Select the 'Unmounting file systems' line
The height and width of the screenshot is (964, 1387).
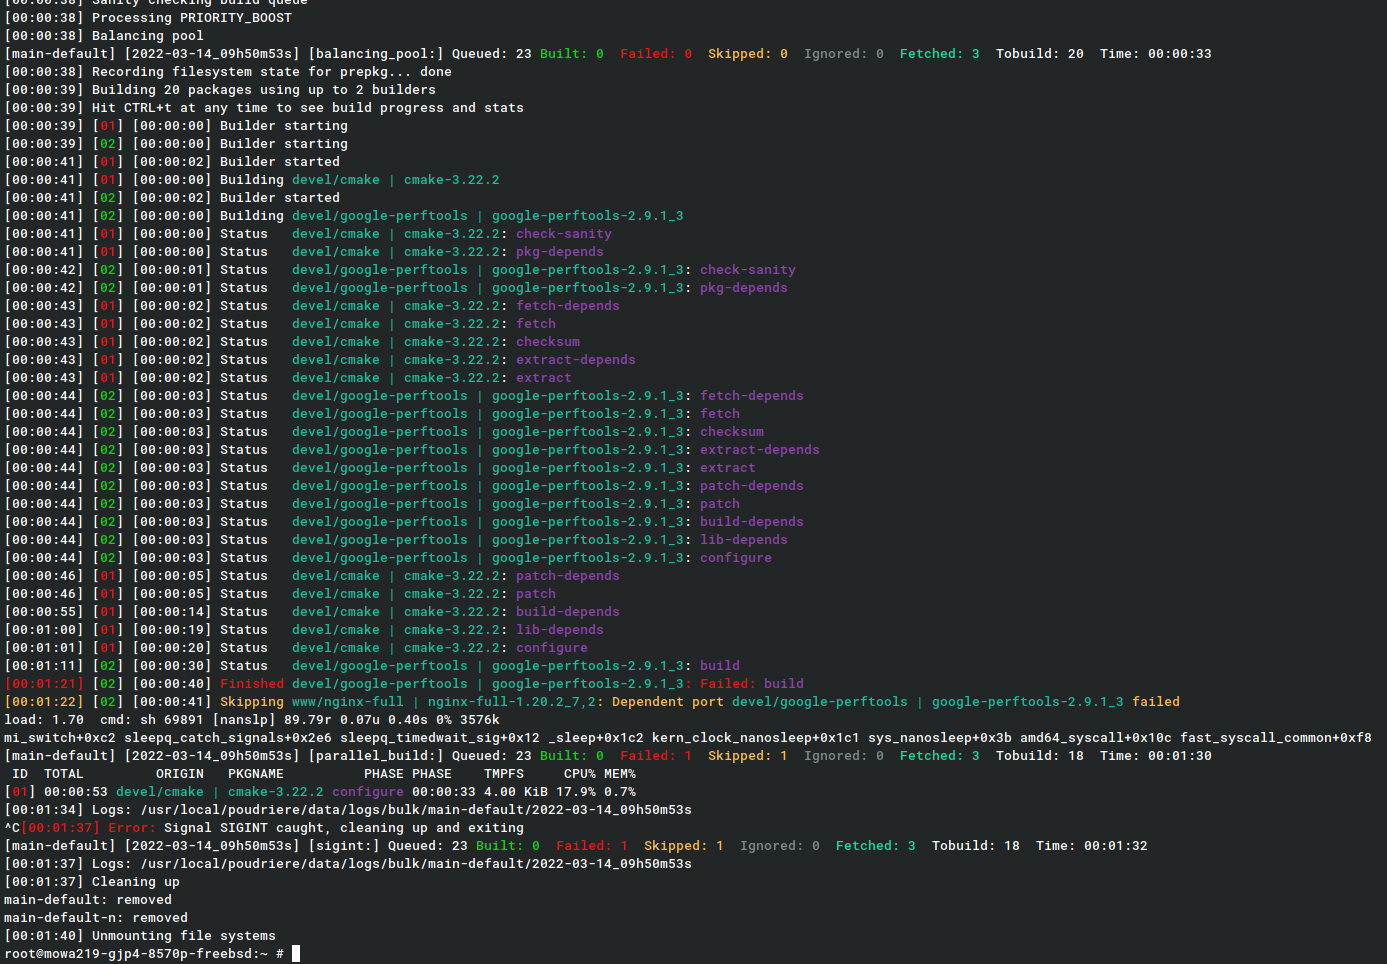[x=183, y=936]
